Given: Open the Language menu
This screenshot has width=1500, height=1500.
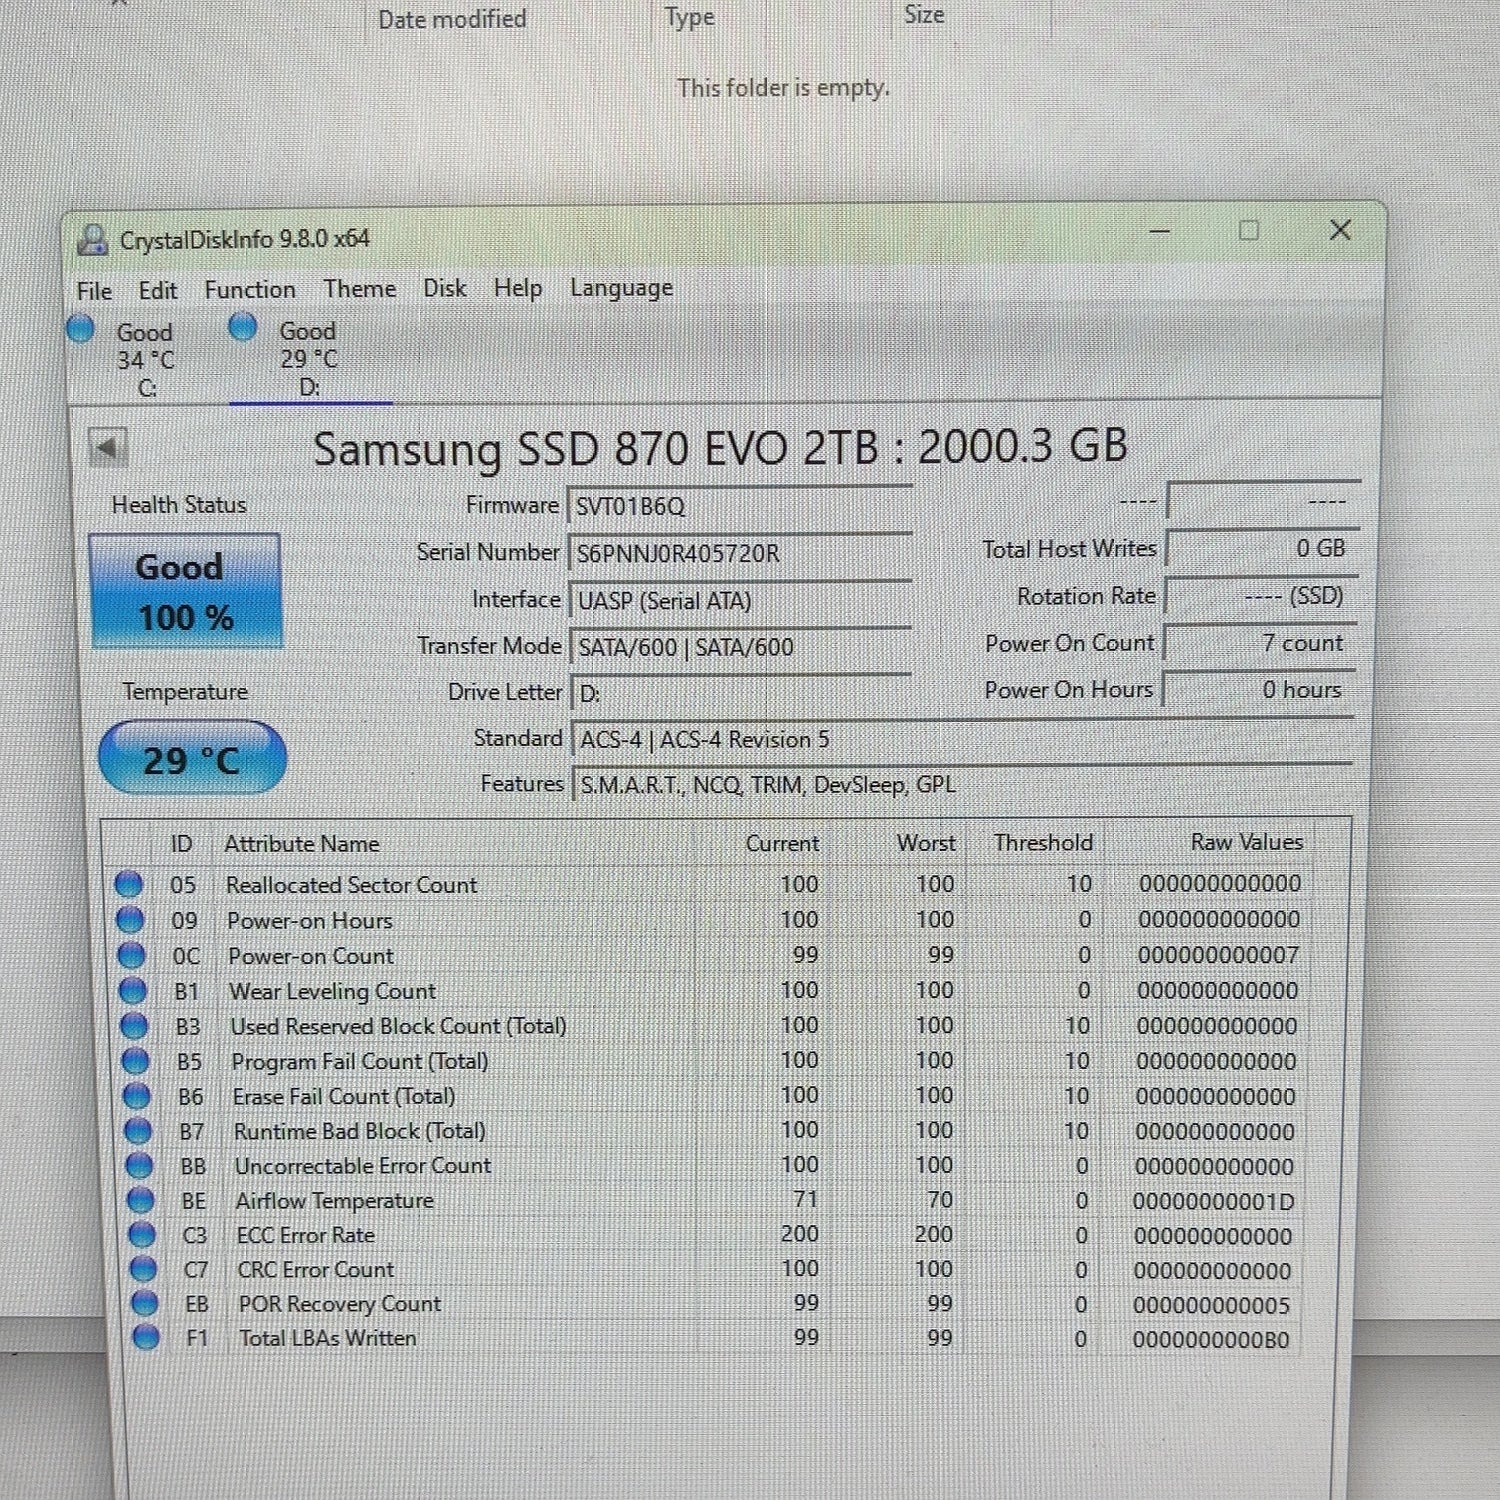Looking at the screenshot, I should (621, 288).
